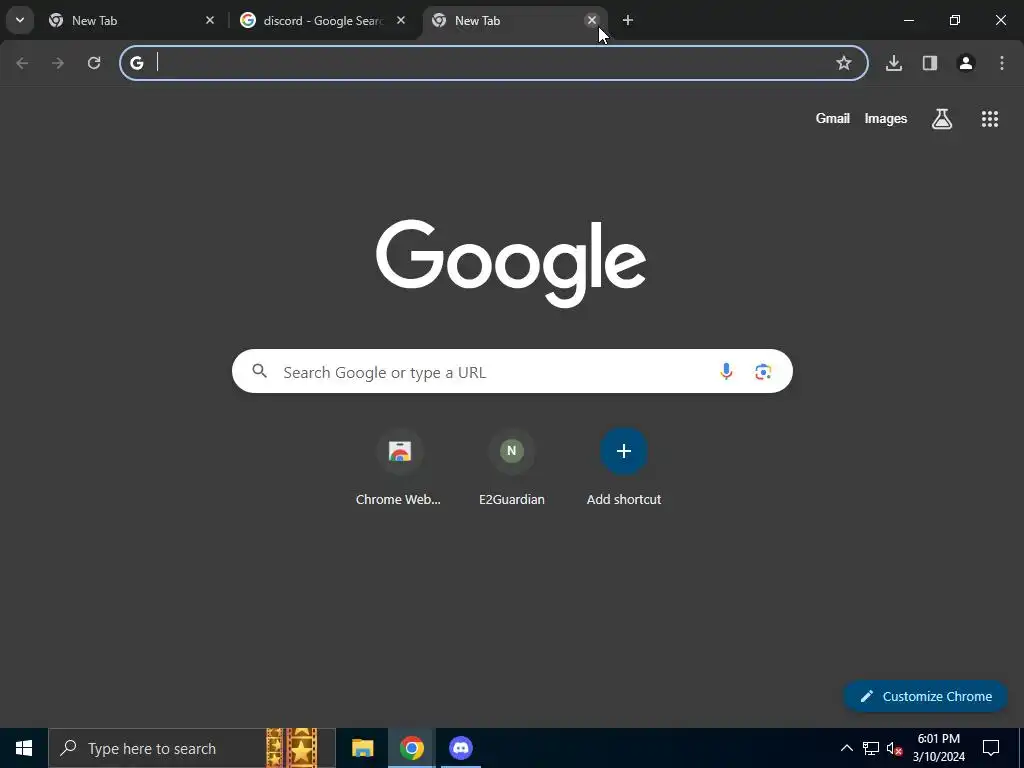1024x768 pixels.
Task: Open the Chrome Web Store shortcut
Action: [398, 468]
